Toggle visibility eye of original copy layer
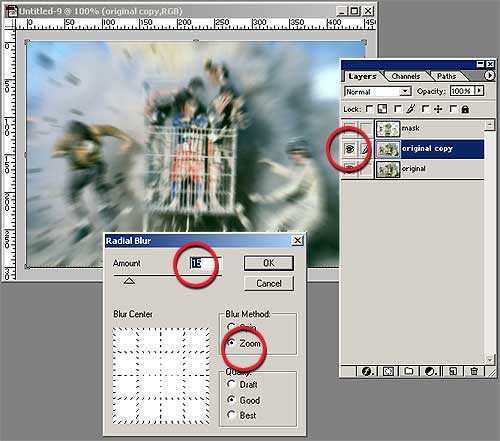This screenshot has width=500, height=441. click(350, 149)
